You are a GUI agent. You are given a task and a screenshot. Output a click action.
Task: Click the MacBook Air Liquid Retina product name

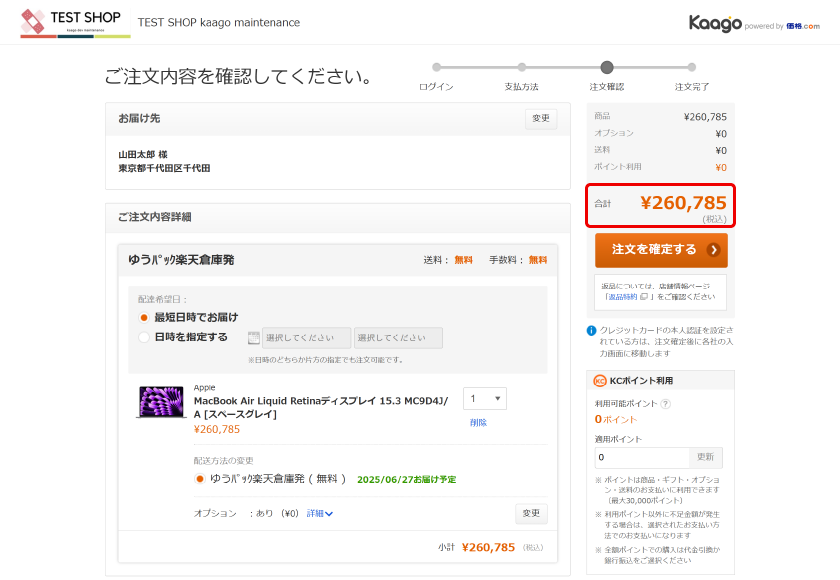pyautogui.click(x=321, y=408)
